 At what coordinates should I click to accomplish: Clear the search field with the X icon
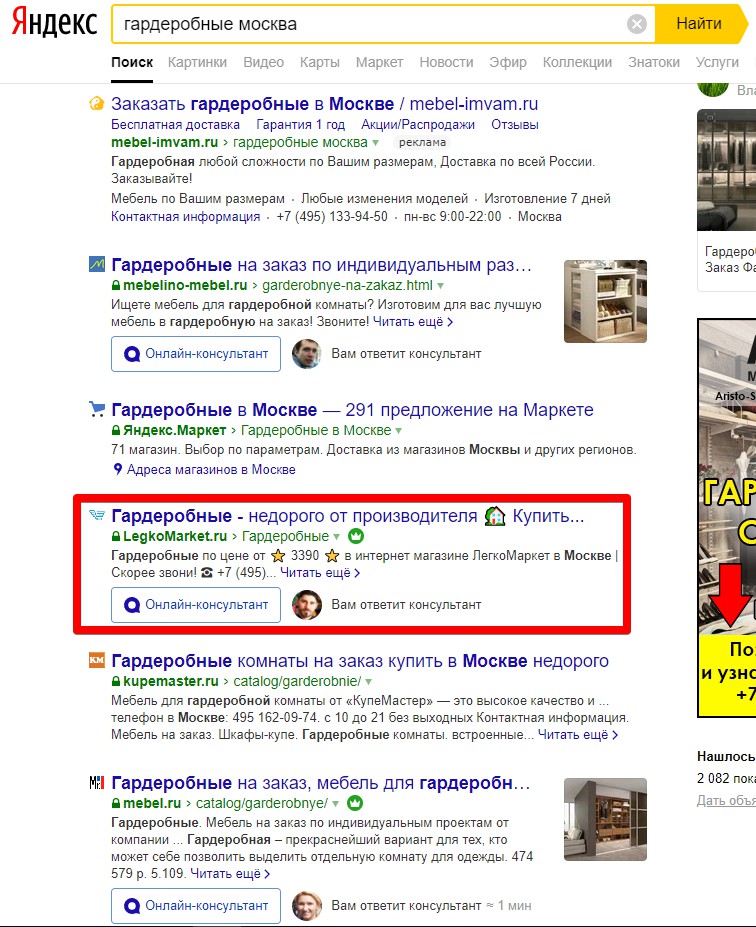[637, 24]
